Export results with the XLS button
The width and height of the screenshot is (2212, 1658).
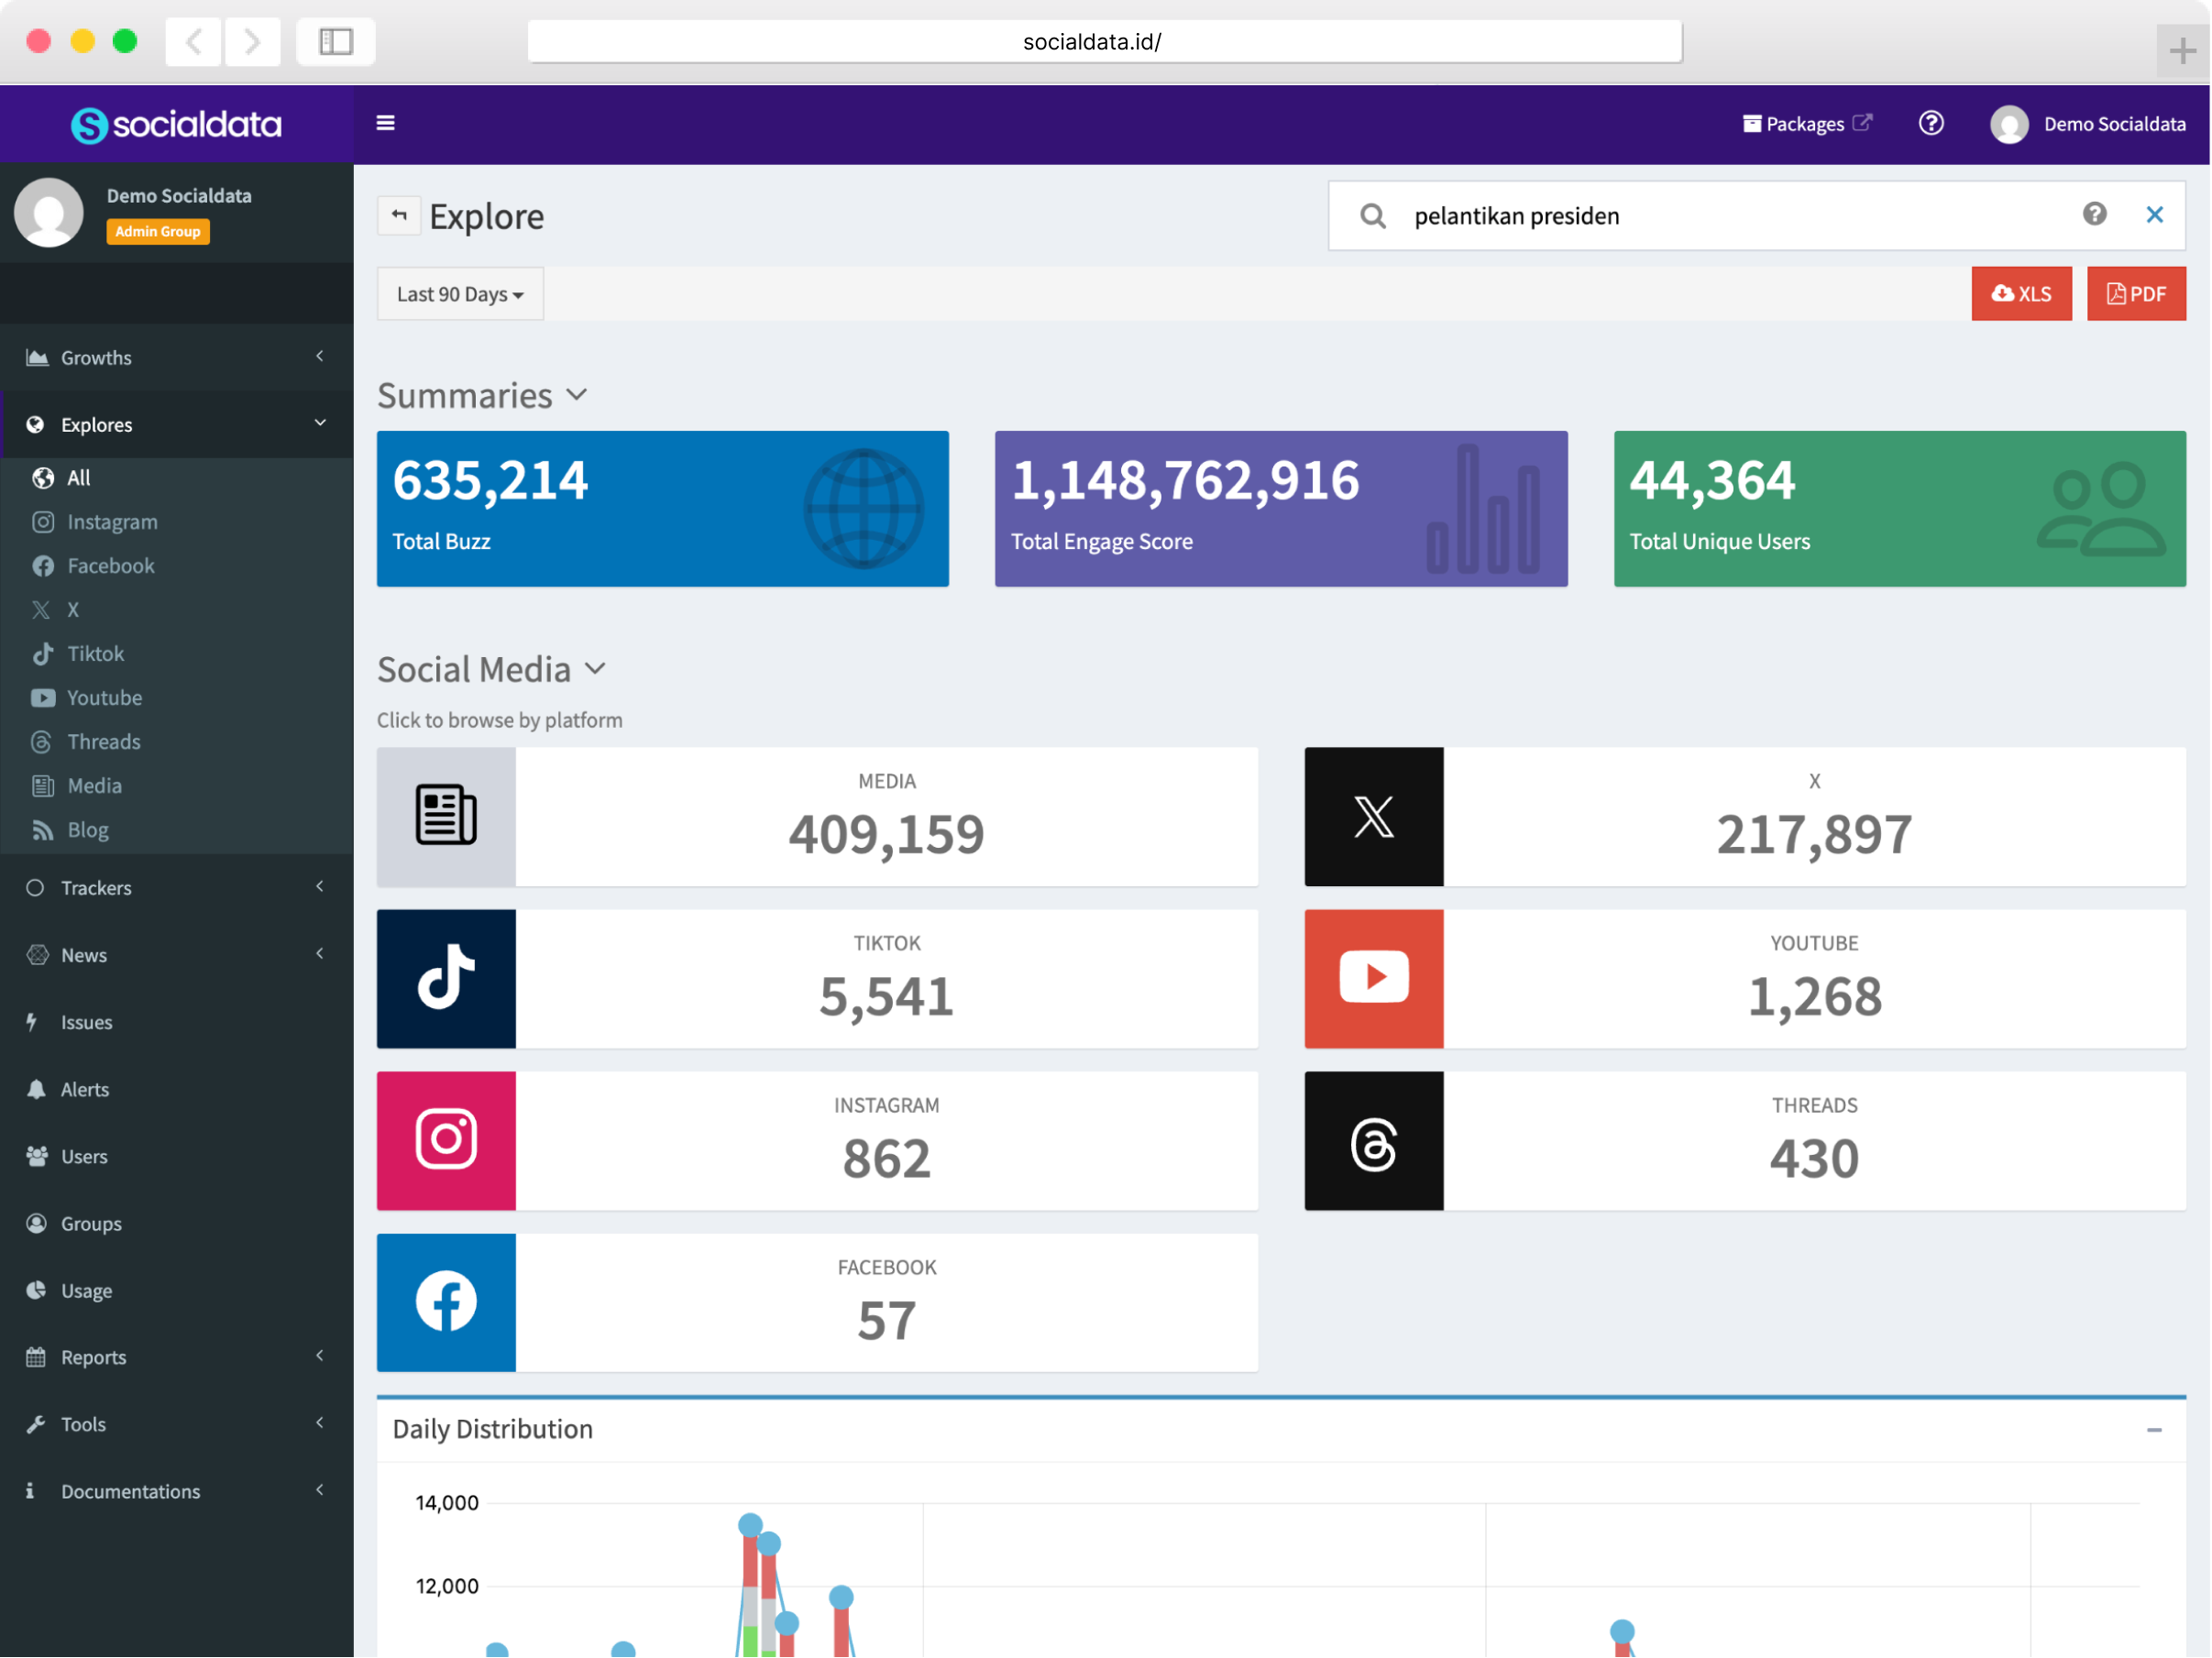click(x=2020, y=294)
